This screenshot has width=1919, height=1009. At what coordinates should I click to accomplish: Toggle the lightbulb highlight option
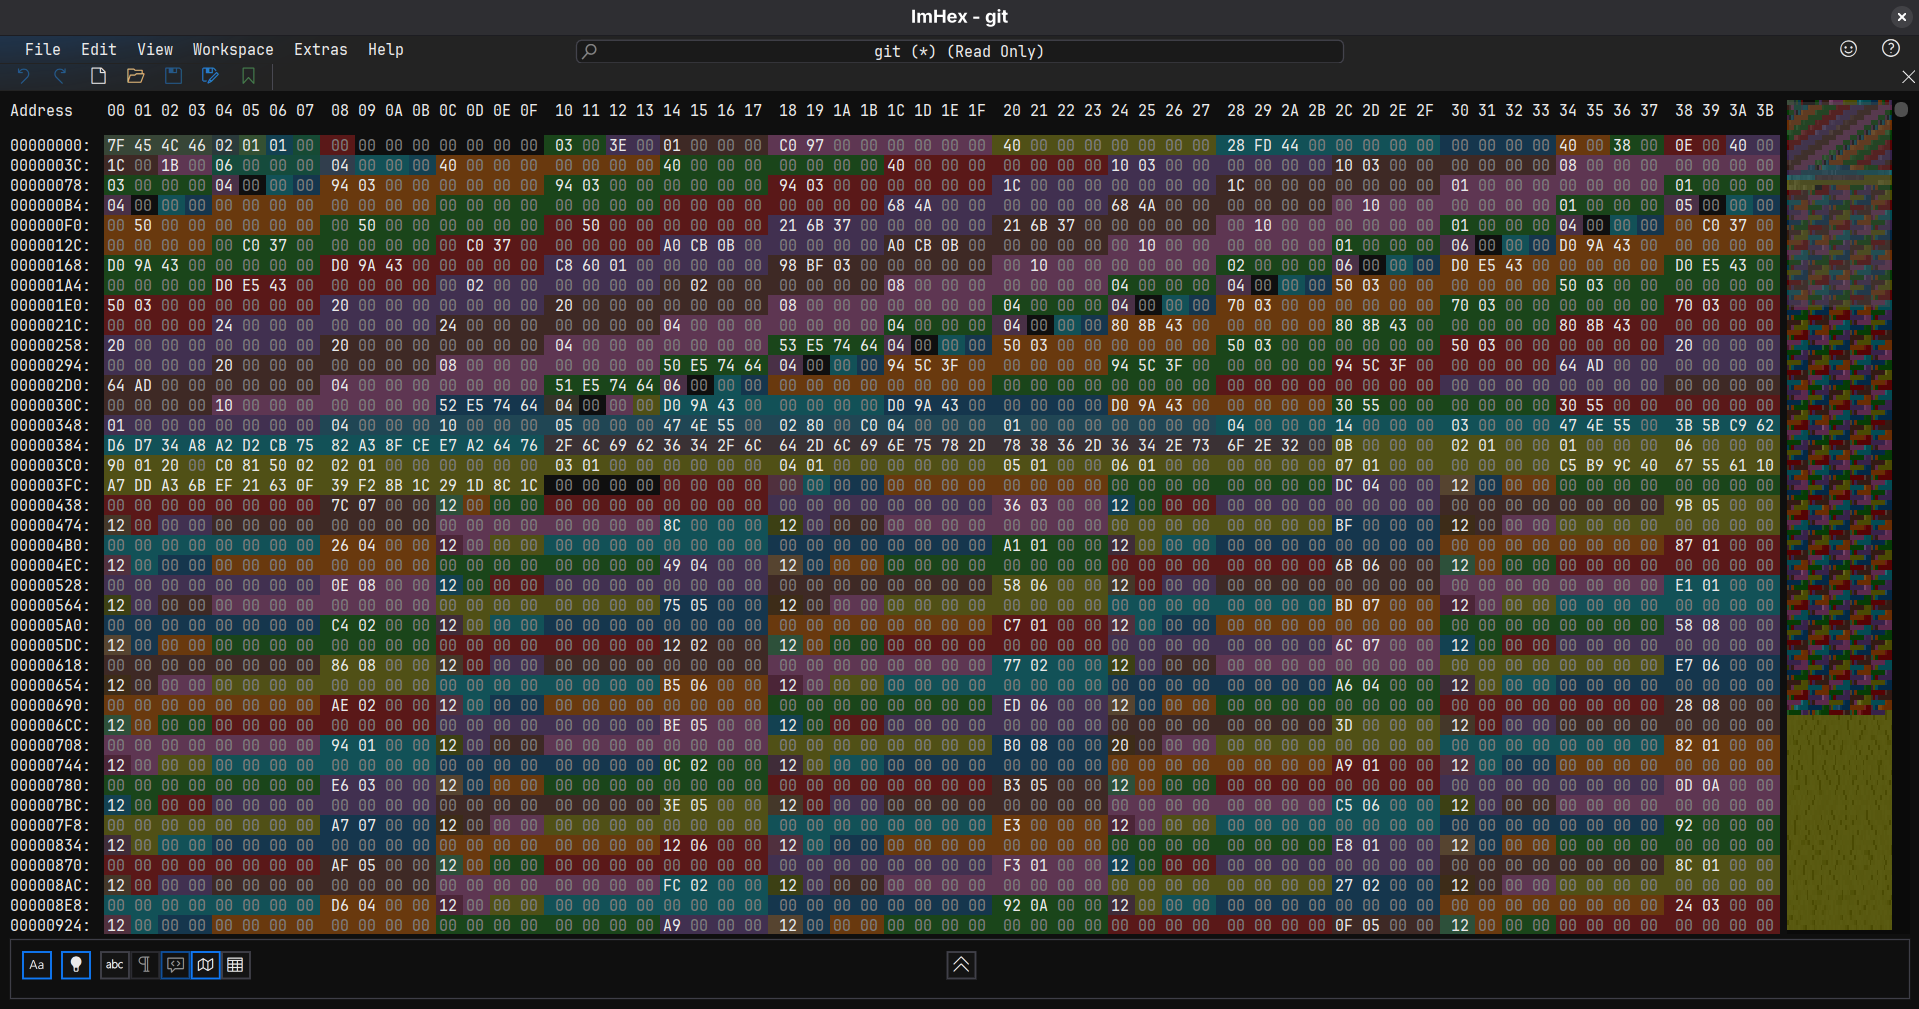76,965
